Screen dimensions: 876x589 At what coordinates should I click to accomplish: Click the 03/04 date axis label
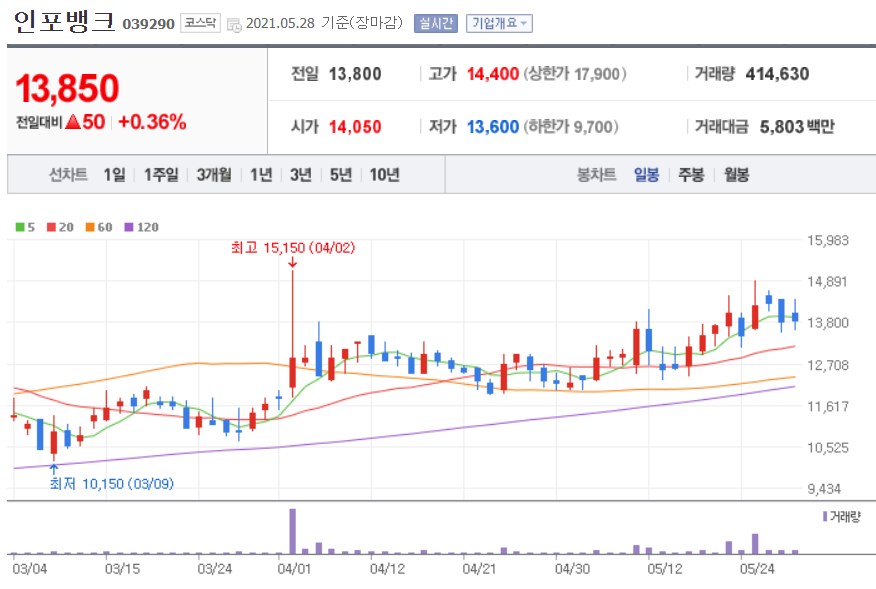click(30, 569)
